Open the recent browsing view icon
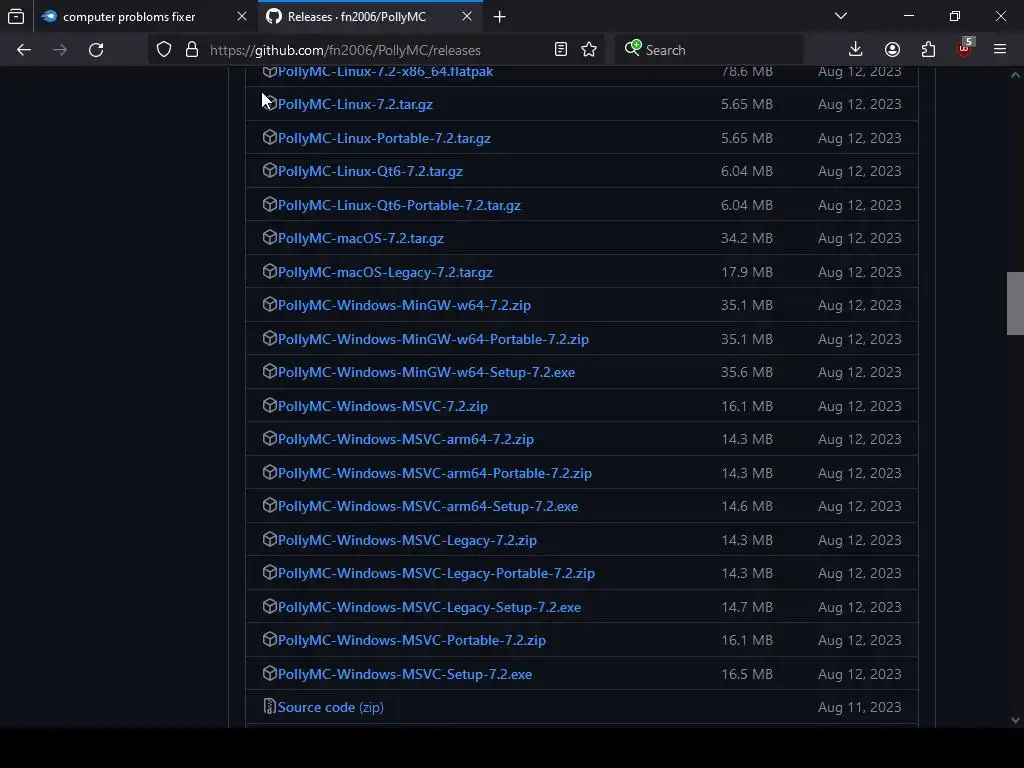 (16, 16)
